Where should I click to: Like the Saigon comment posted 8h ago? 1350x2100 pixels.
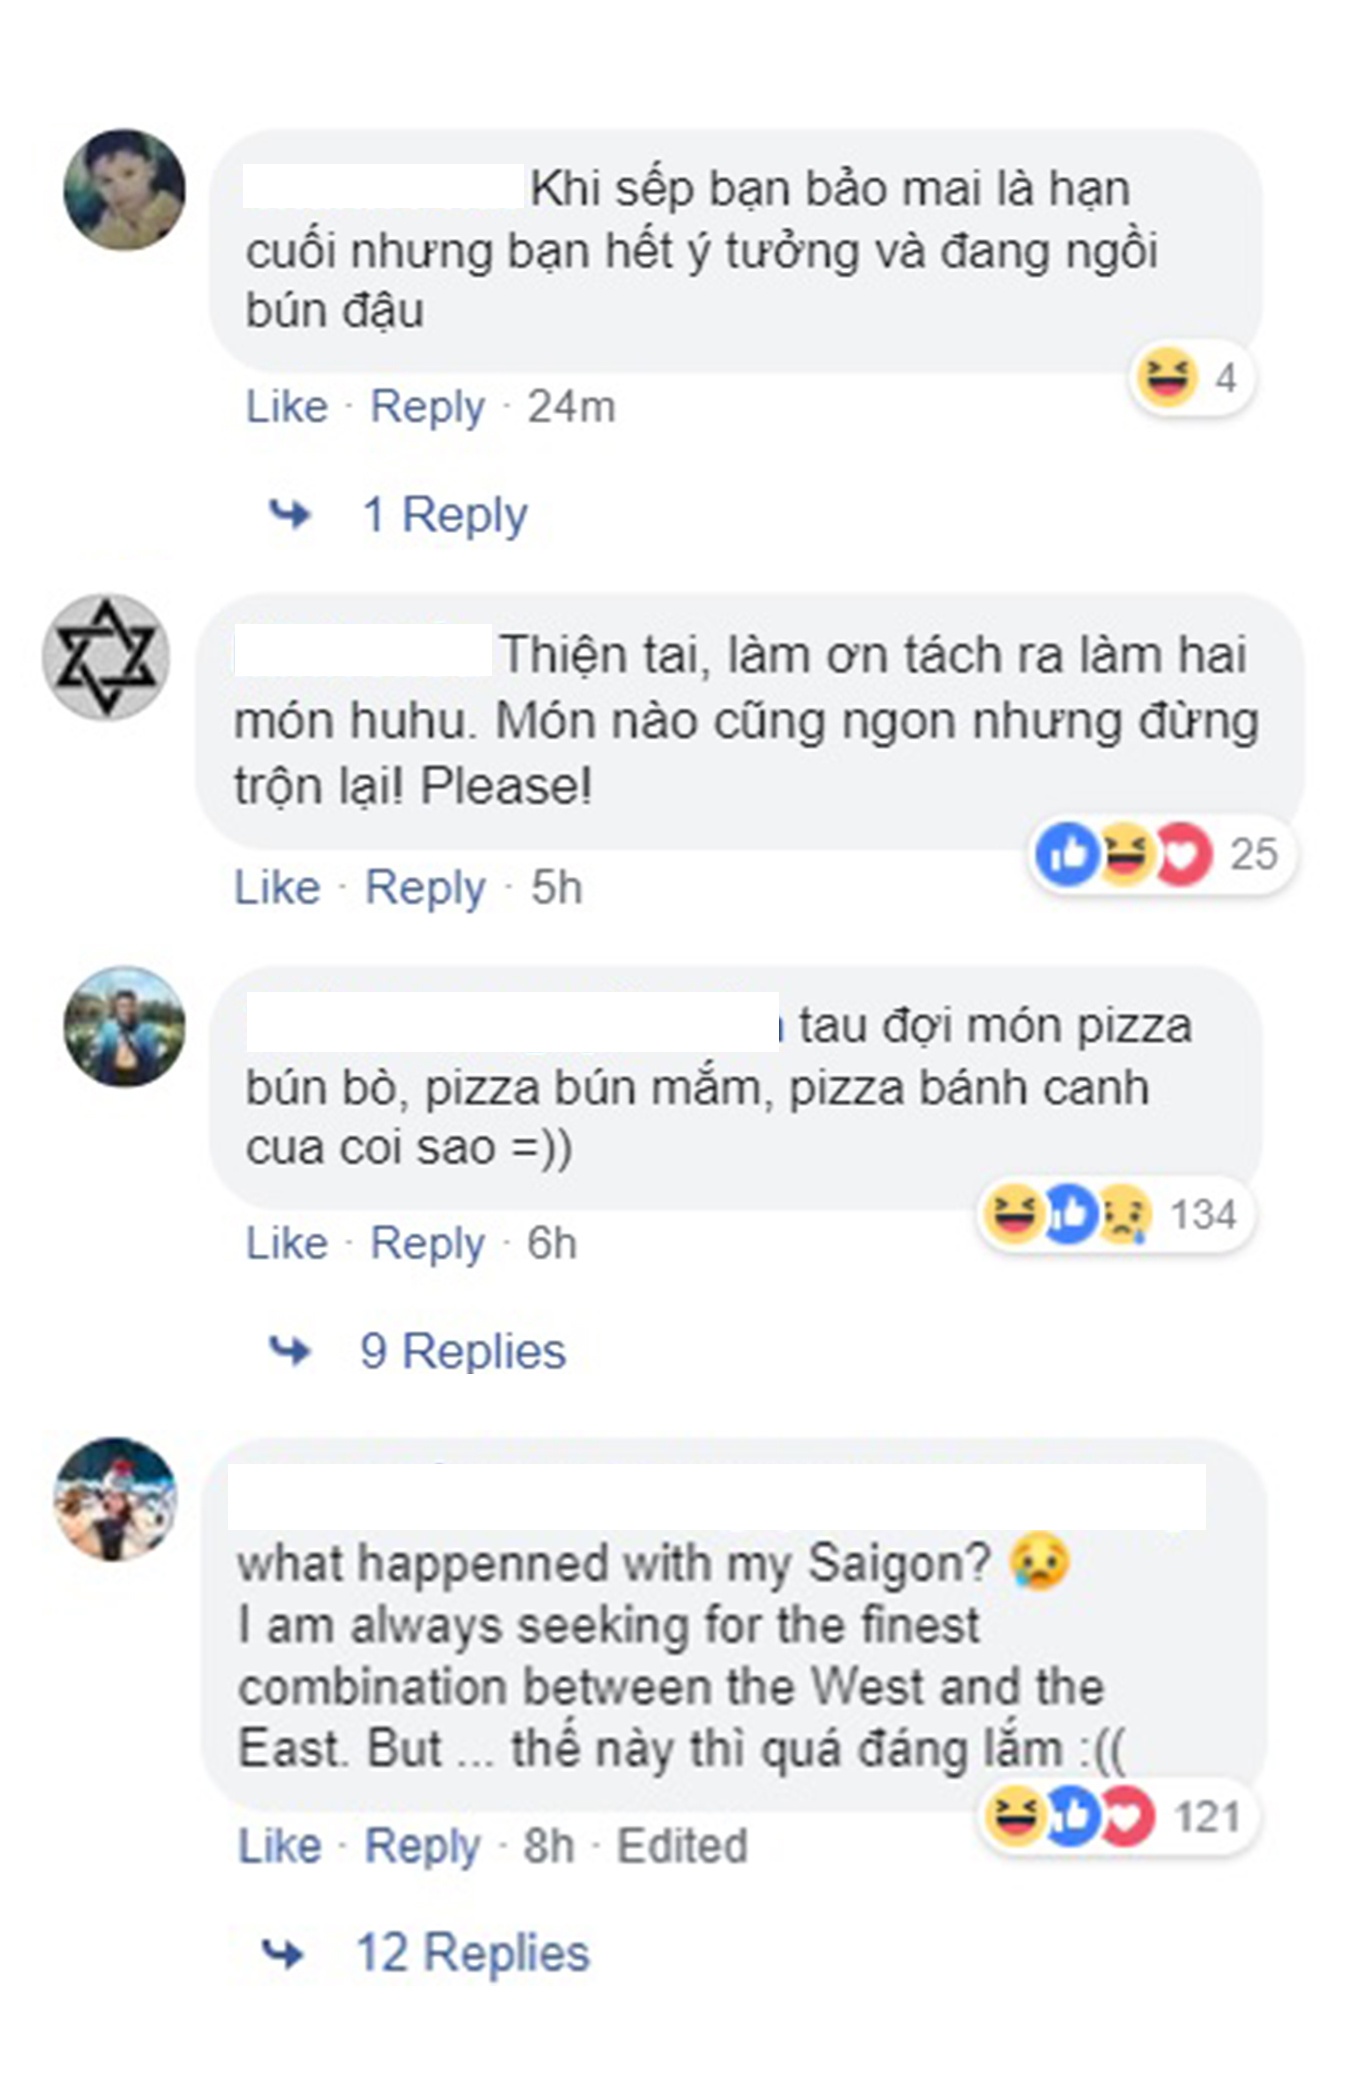click(279, 1846)
